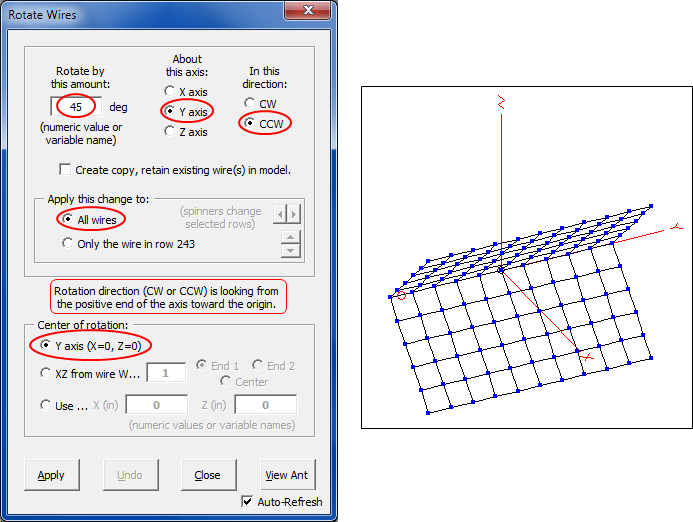Viewport: 693px width, 522px height.
Task: Click the Apply button
Action: tap(51, 475)
